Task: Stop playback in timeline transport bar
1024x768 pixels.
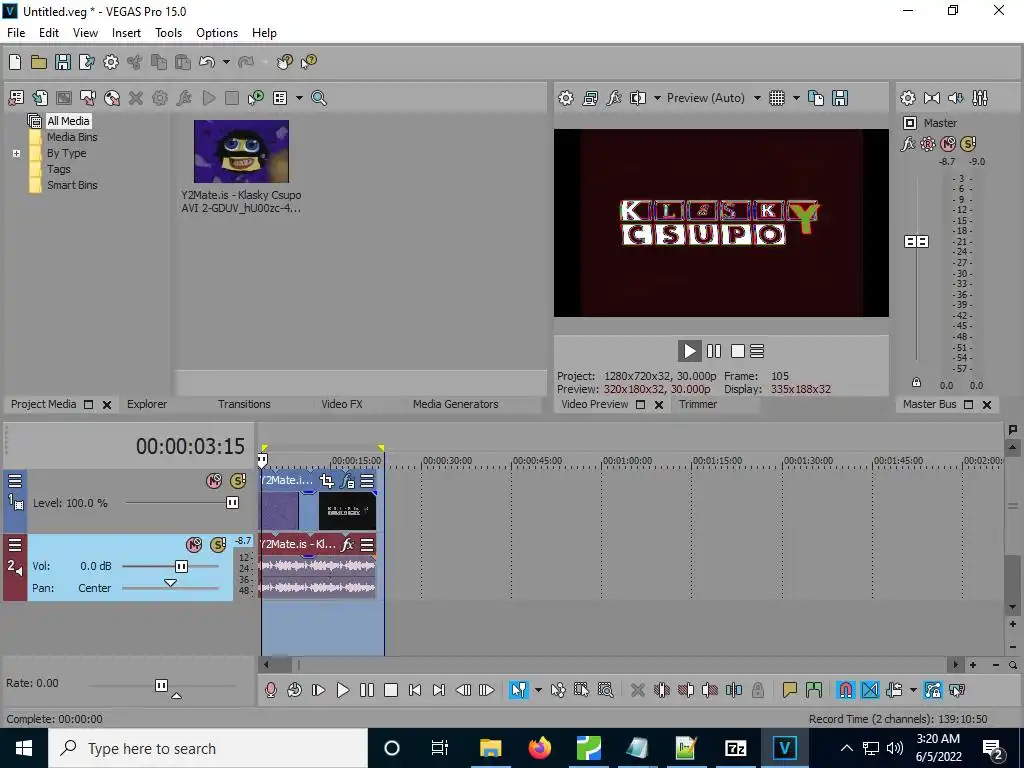Action: [391, 690]
